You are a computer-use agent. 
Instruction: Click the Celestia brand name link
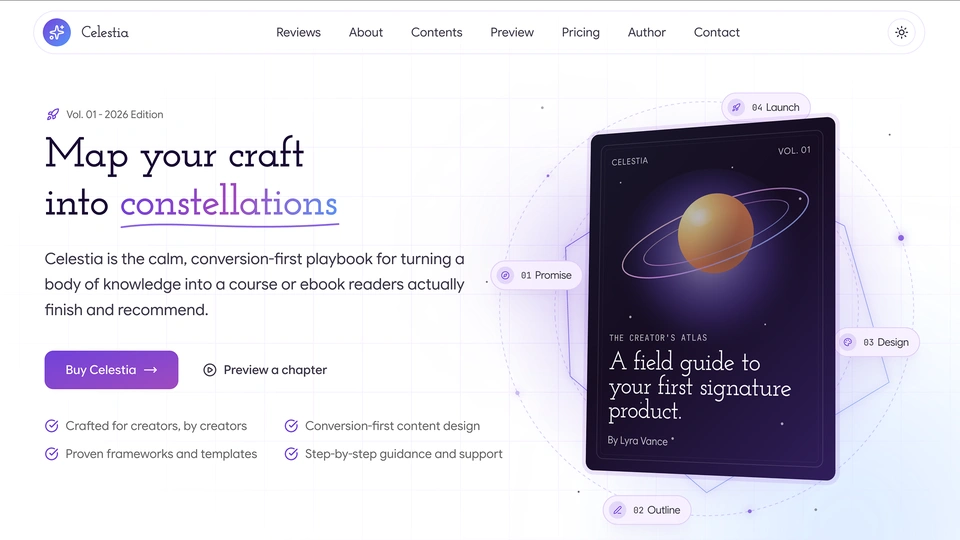105,32
